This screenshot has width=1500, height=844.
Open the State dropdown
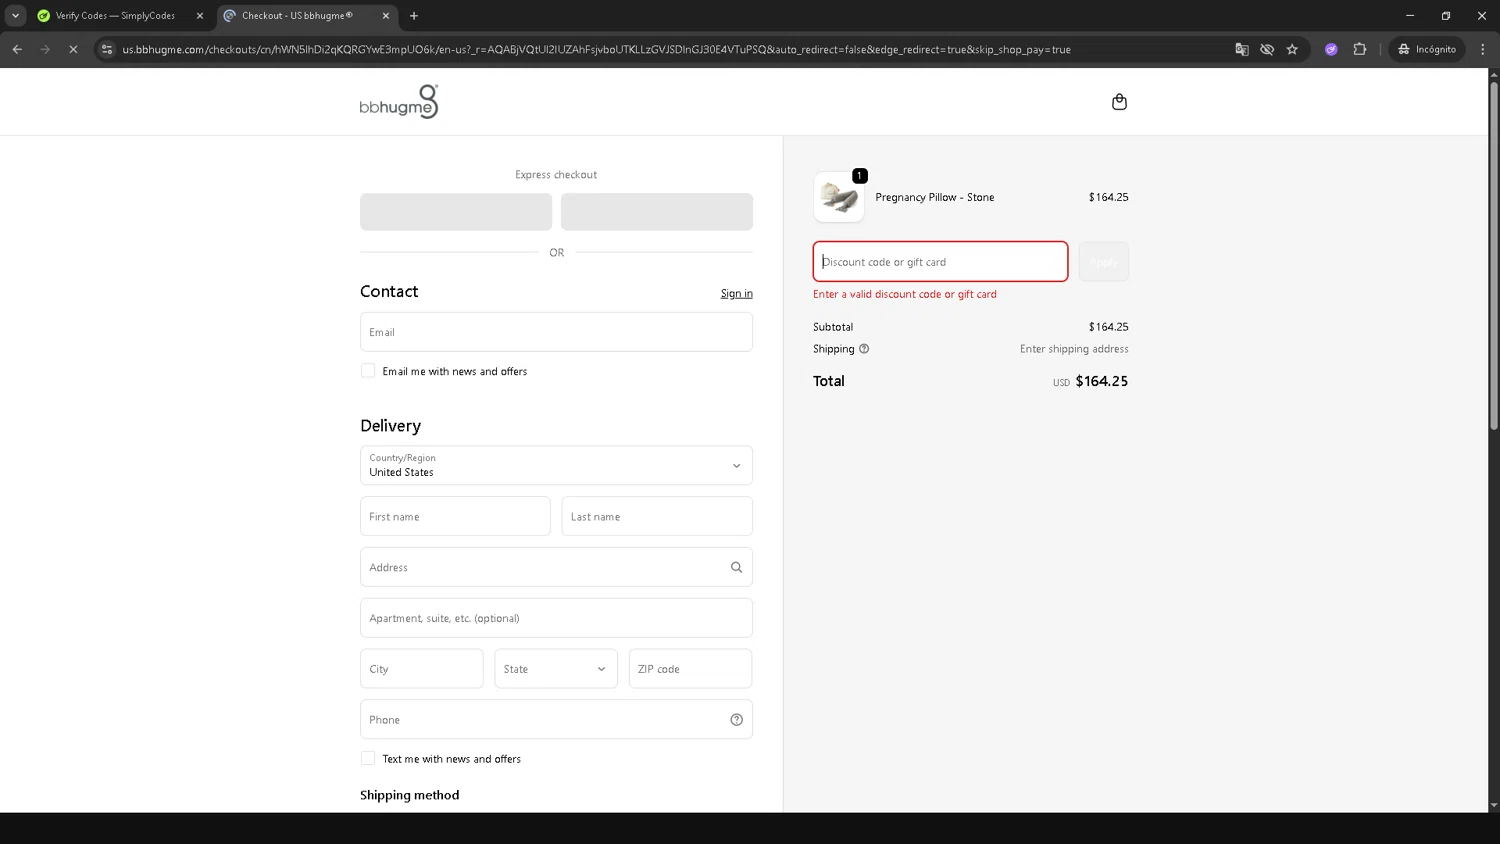click(556, 669)
